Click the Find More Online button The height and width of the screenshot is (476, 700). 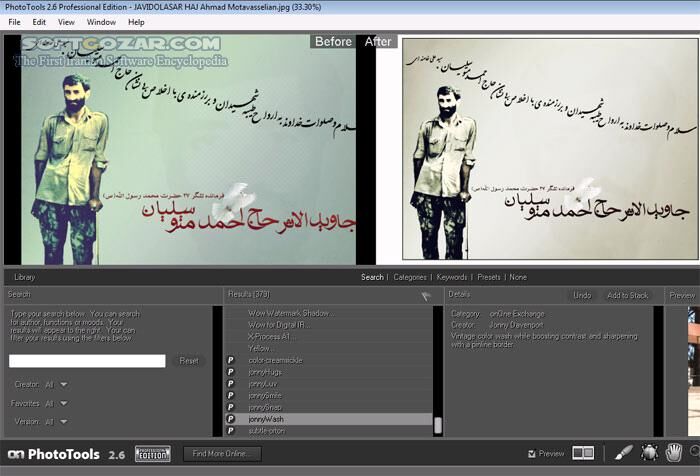pos(221,454)
